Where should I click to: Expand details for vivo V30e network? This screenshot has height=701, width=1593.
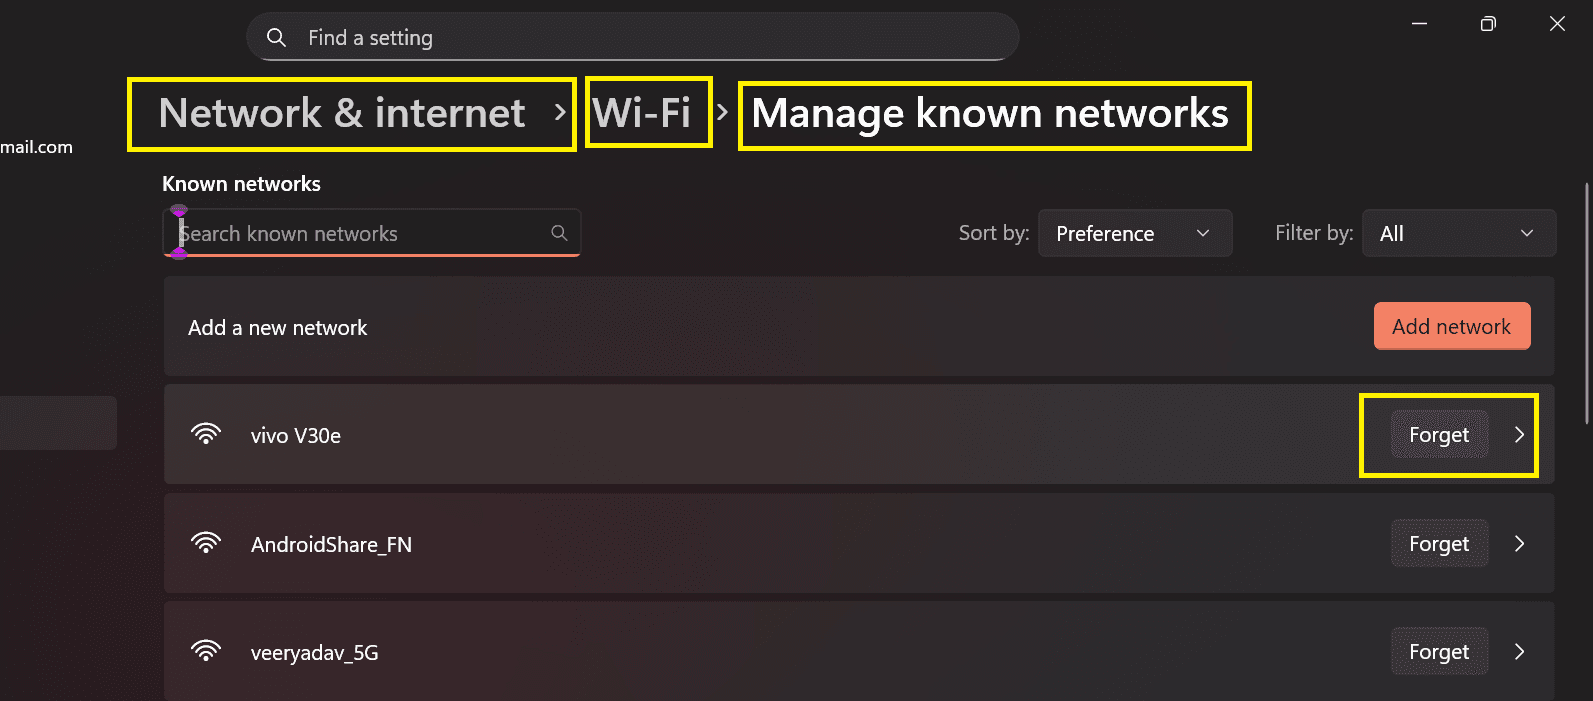click(1519, 434)
